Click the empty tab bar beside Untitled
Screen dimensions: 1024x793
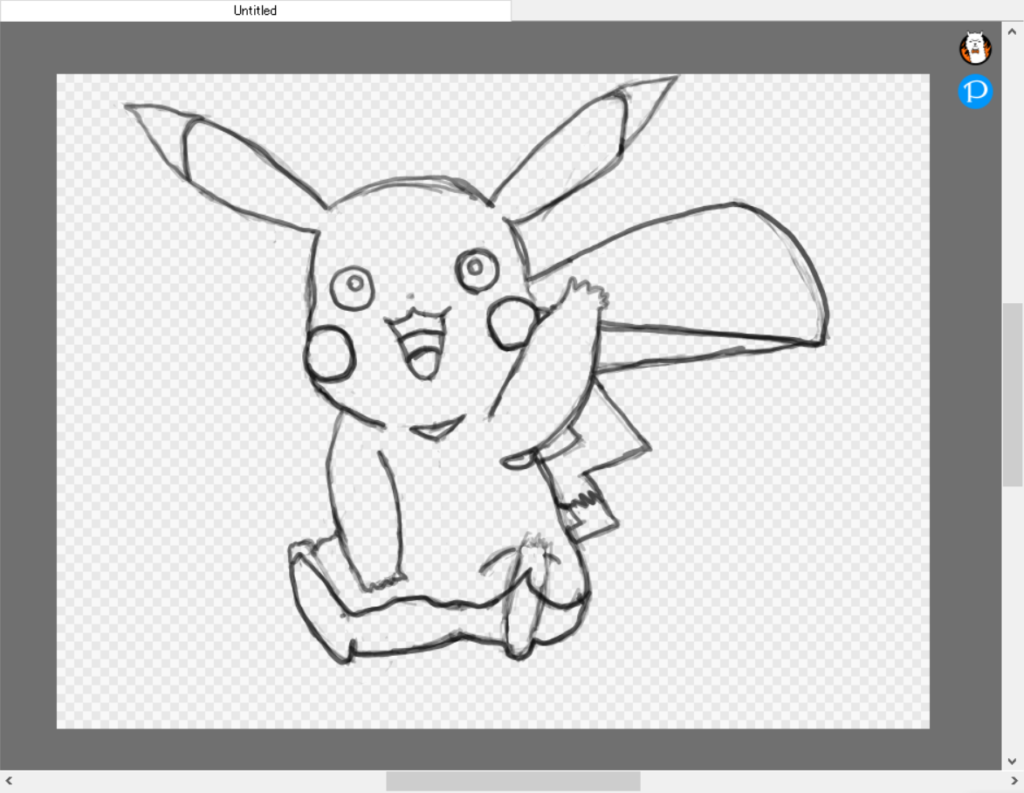(760, 11)
